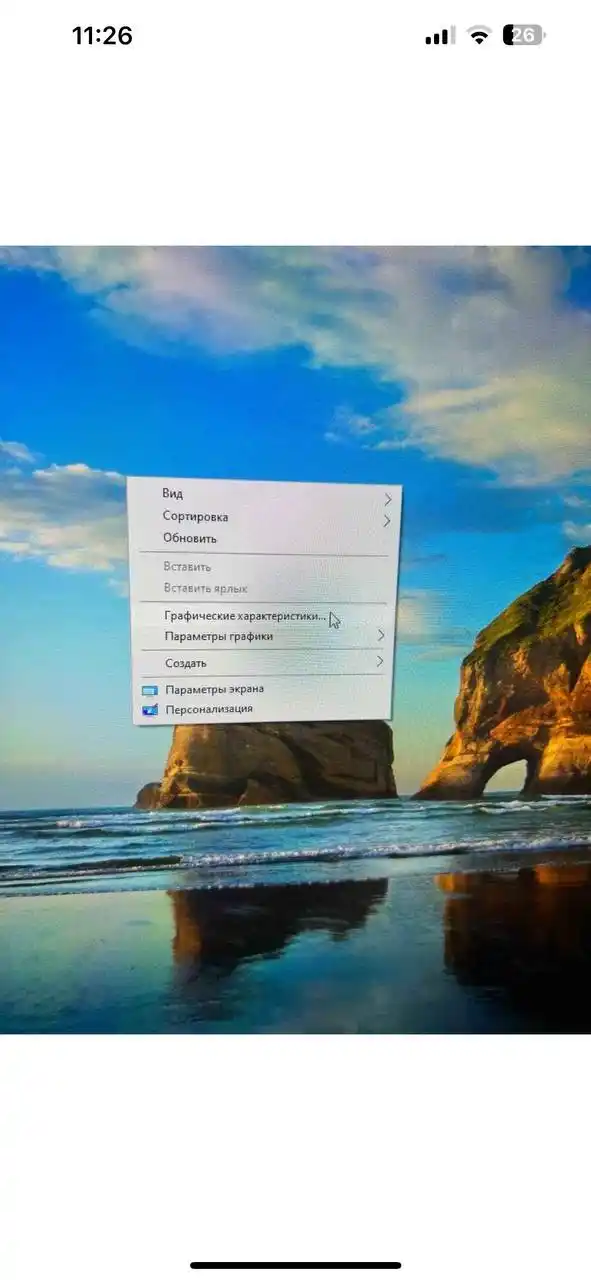
Task: Open Параметры экрана label
Action: (214, 689)
